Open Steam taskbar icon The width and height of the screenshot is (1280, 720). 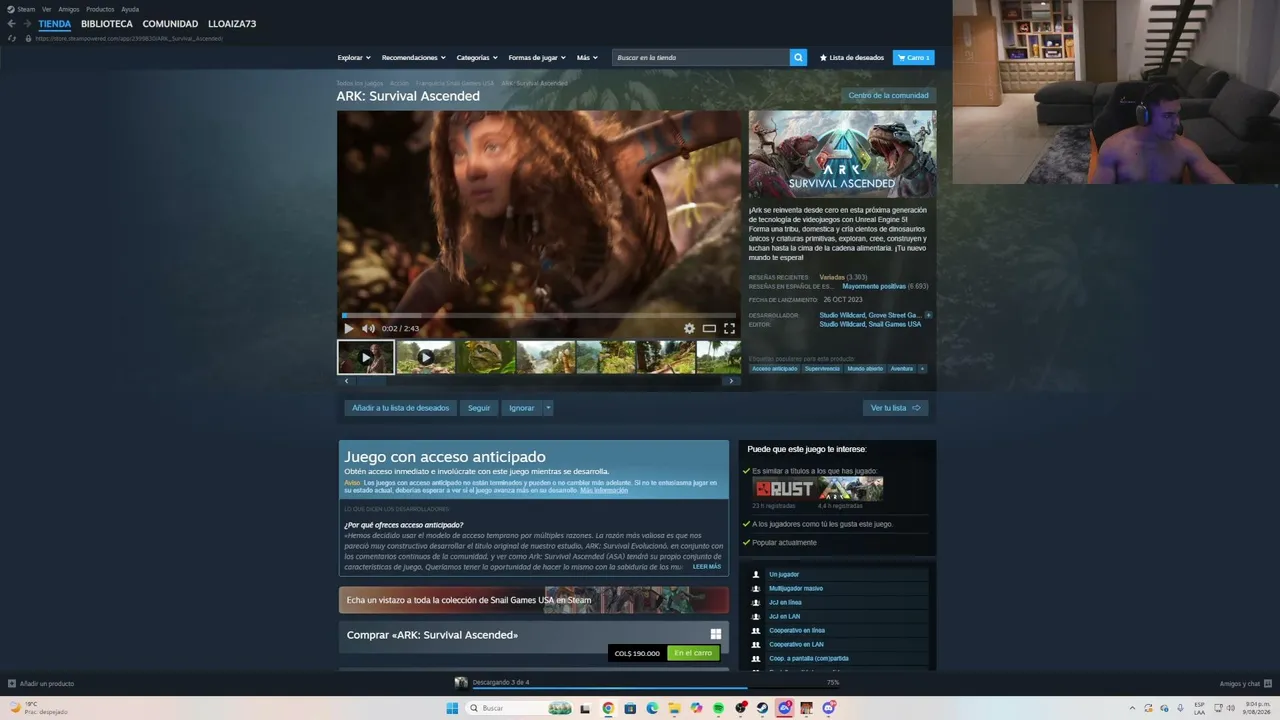tap(762, 708)
